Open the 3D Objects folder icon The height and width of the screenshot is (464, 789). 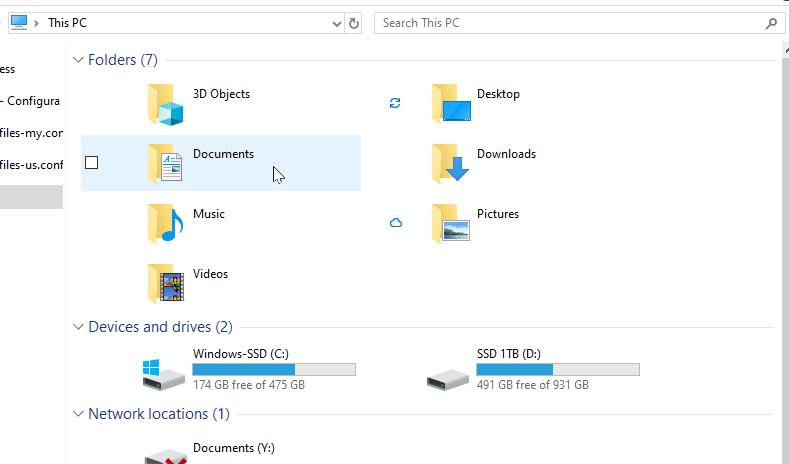(166, 104)
